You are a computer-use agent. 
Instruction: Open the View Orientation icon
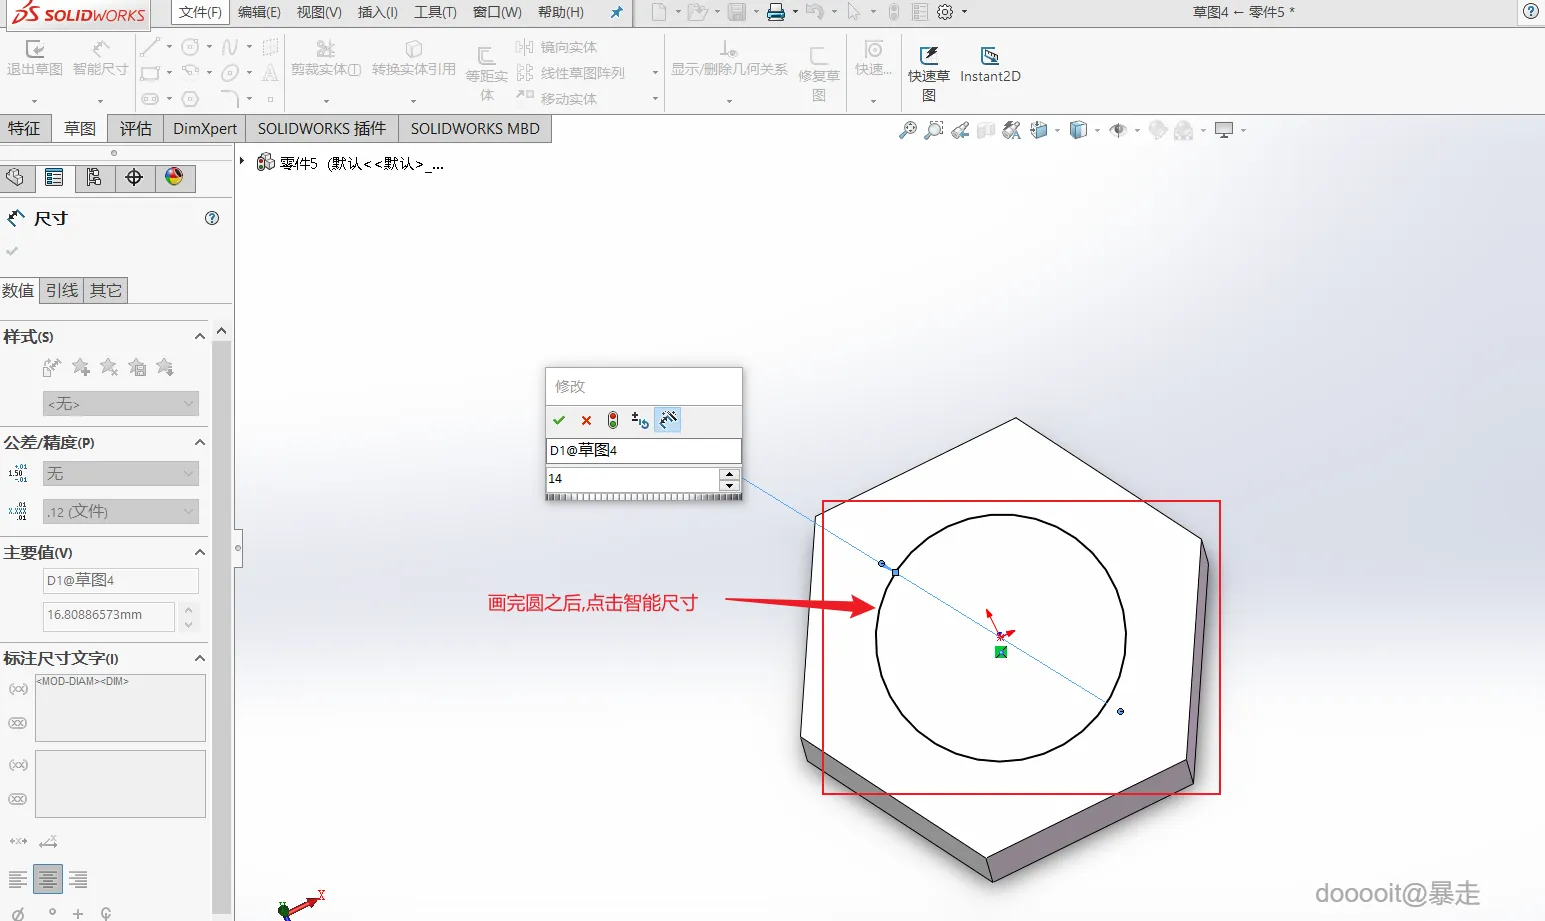1040,130
